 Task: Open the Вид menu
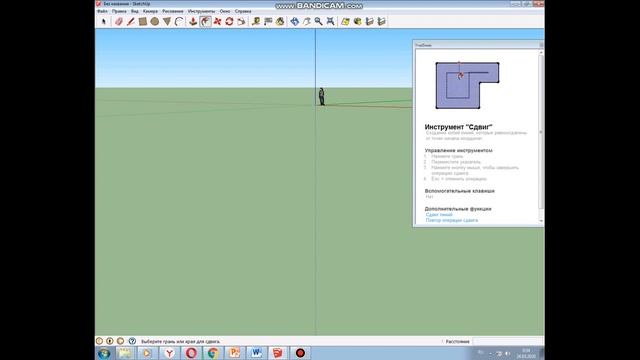[135, 11]
